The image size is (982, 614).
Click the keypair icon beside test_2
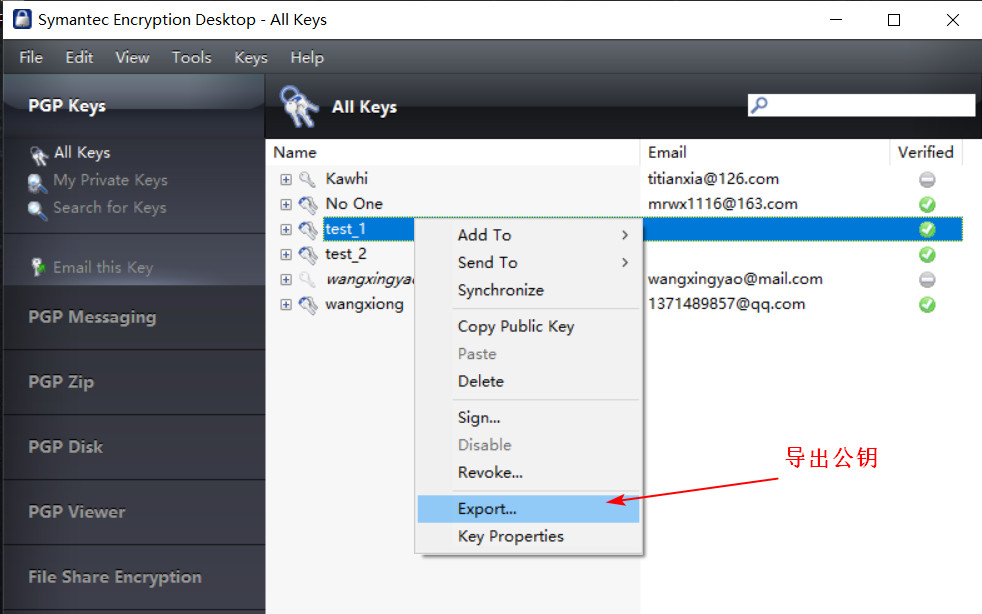(308, 254)
